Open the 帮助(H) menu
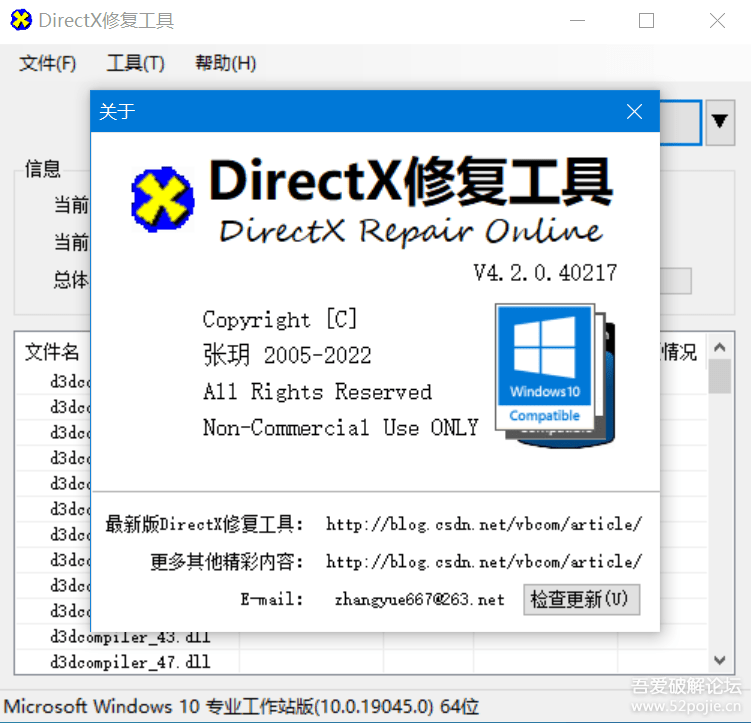751x723 pixels. click(x=226, y=63)
